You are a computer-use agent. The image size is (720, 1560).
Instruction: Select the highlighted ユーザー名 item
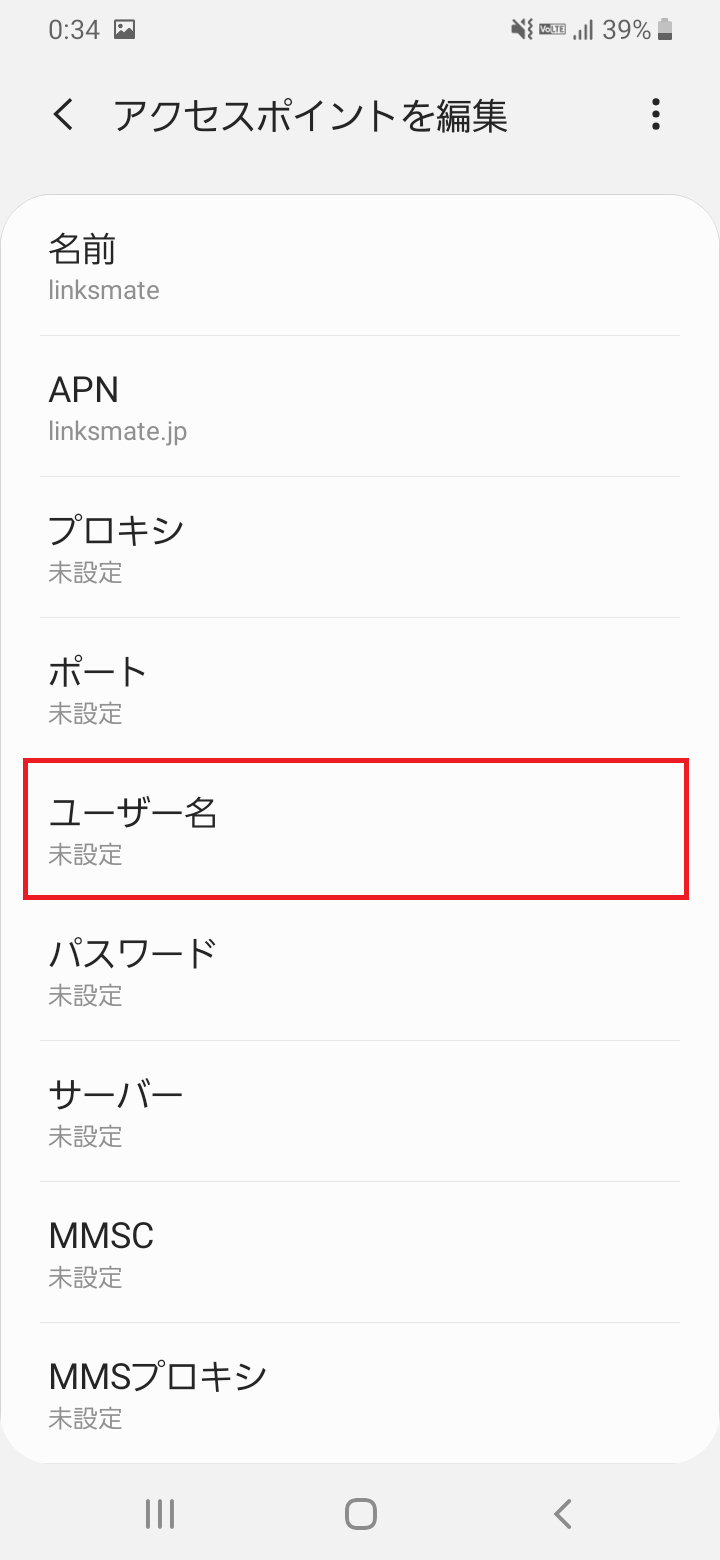pyautogui.click(x=356, y=829)
